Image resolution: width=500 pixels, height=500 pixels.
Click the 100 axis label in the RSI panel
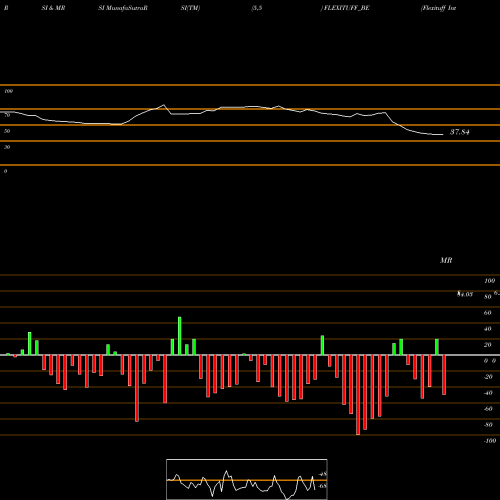(x=9, y=91)
